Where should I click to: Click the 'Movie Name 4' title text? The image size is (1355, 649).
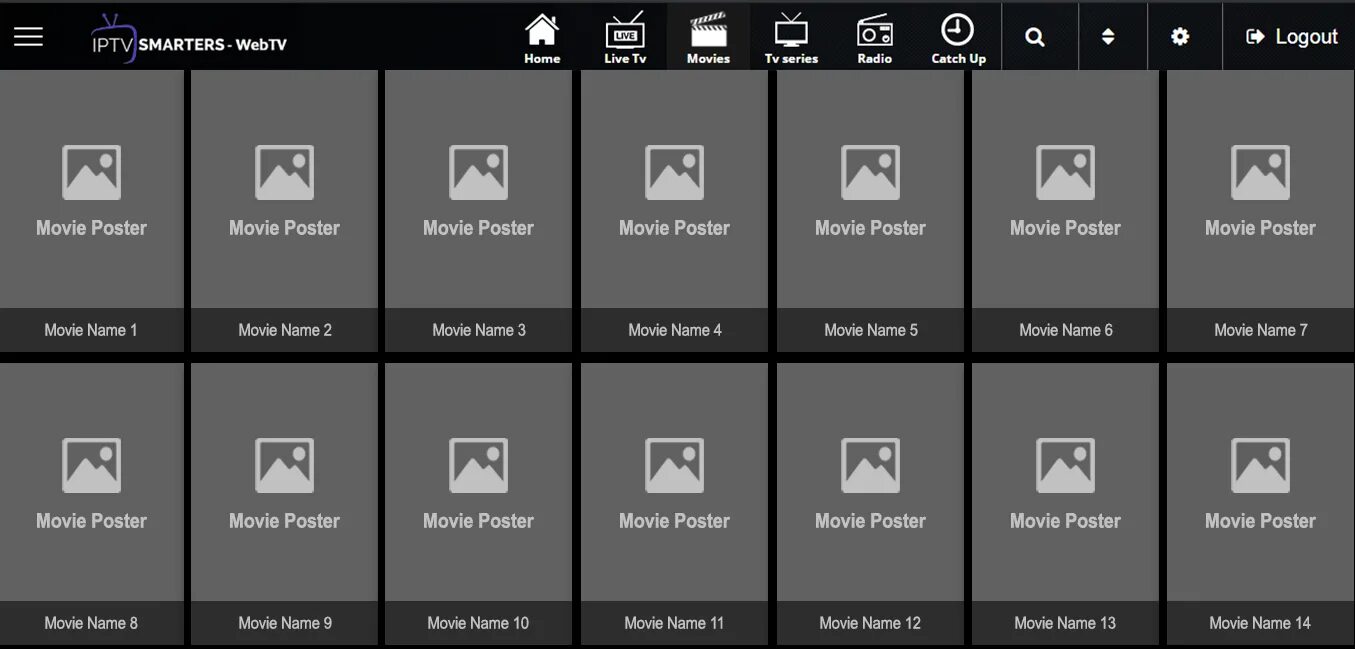tap(675, 330)
